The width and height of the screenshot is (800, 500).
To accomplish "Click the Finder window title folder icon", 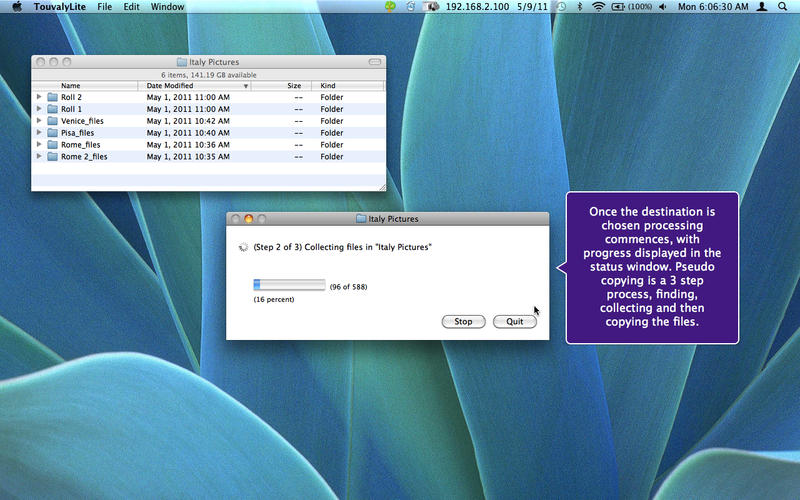I will 182,62.
